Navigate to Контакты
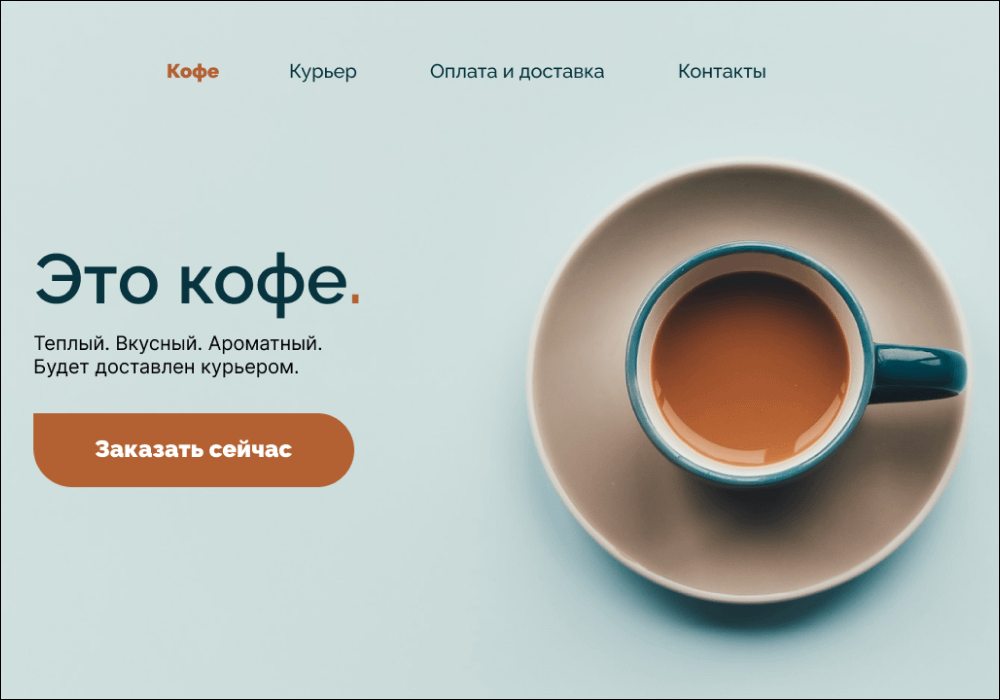Screen dimensions: 1000x700 [x=721, y=71]
